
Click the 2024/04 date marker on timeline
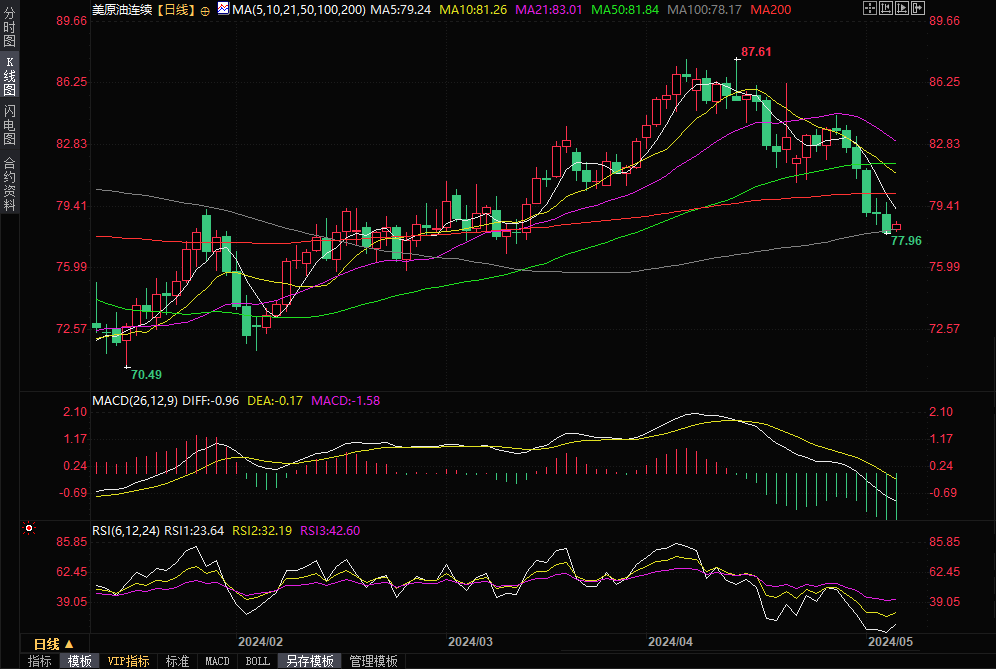[x=670, y=641]
